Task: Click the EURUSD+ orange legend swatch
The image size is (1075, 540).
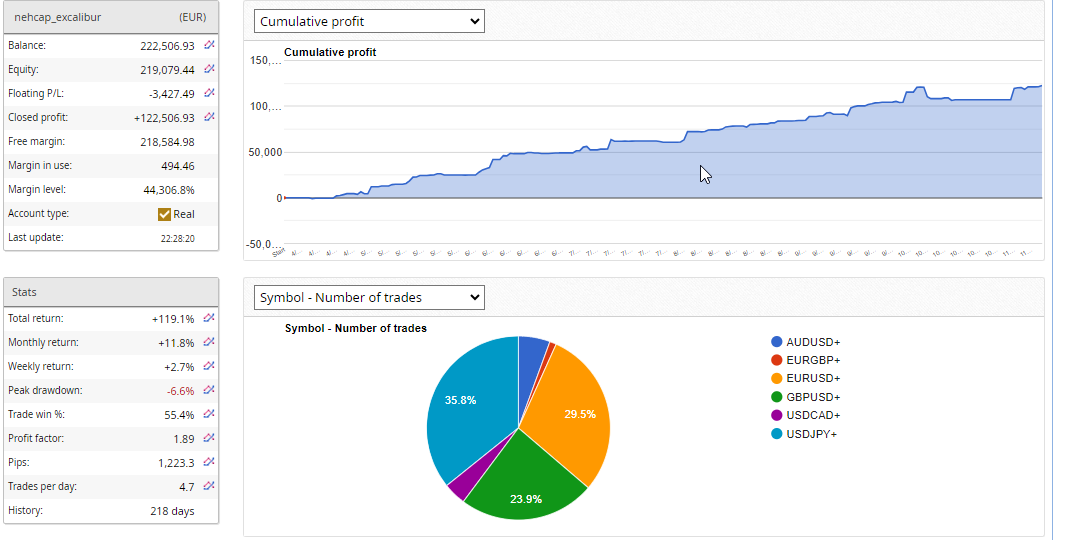Action: 777,378
